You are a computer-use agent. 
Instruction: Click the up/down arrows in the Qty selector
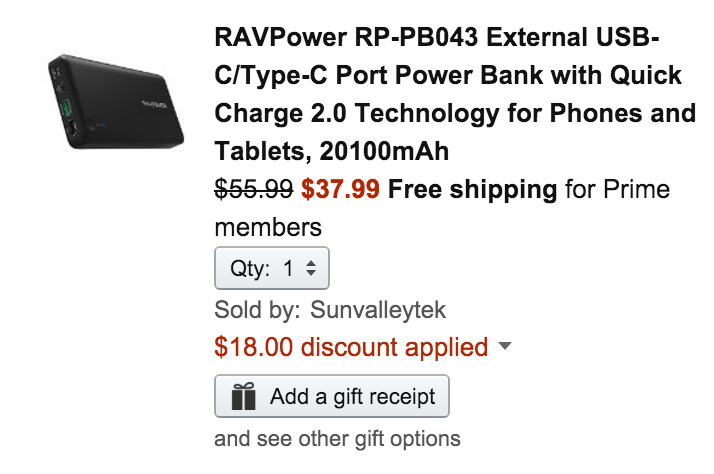[x=310, y=268]
